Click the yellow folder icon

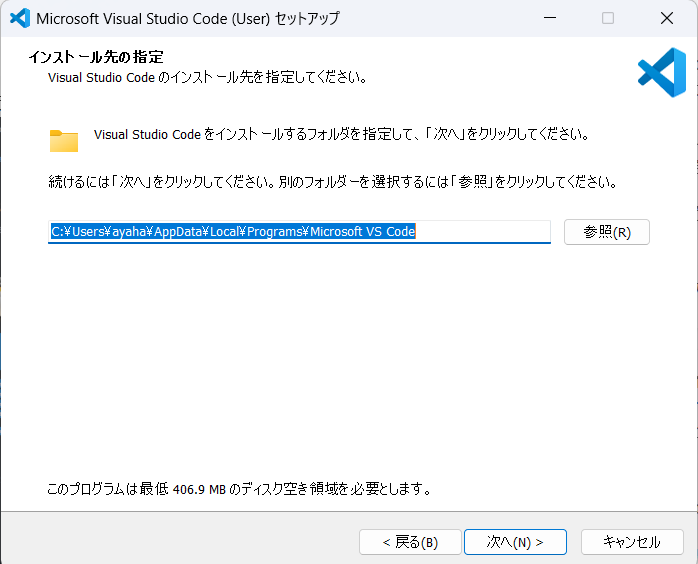point(64,141)
